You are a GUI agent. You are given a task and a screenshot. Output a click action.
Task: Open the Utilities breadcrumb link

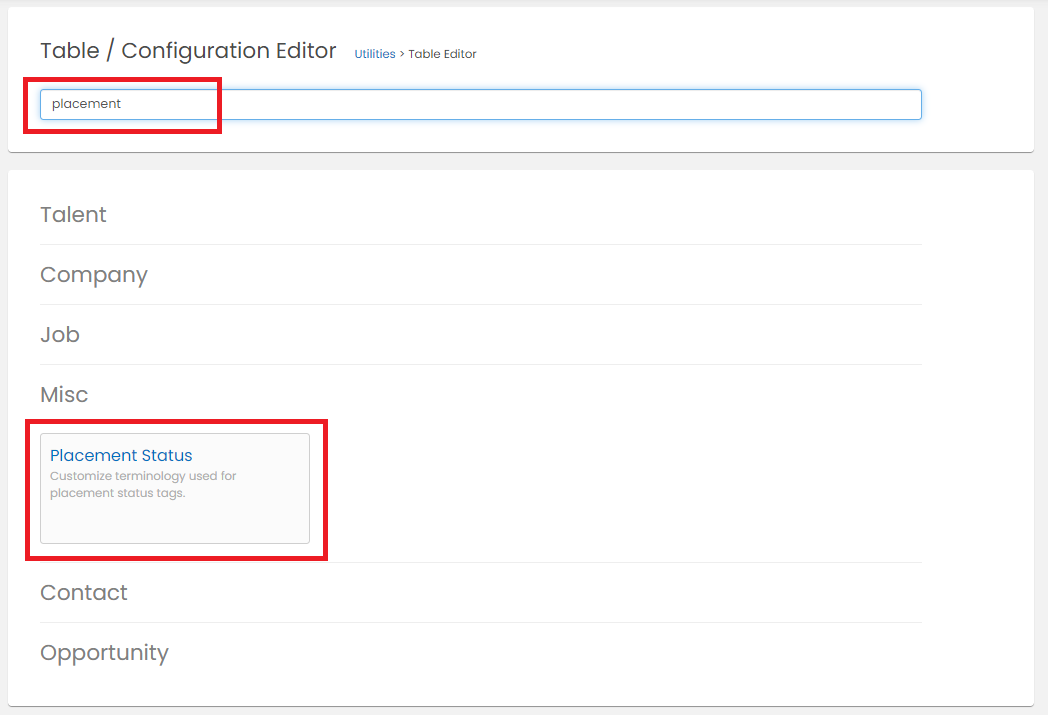pyautogui.click(x=375, y=54)
